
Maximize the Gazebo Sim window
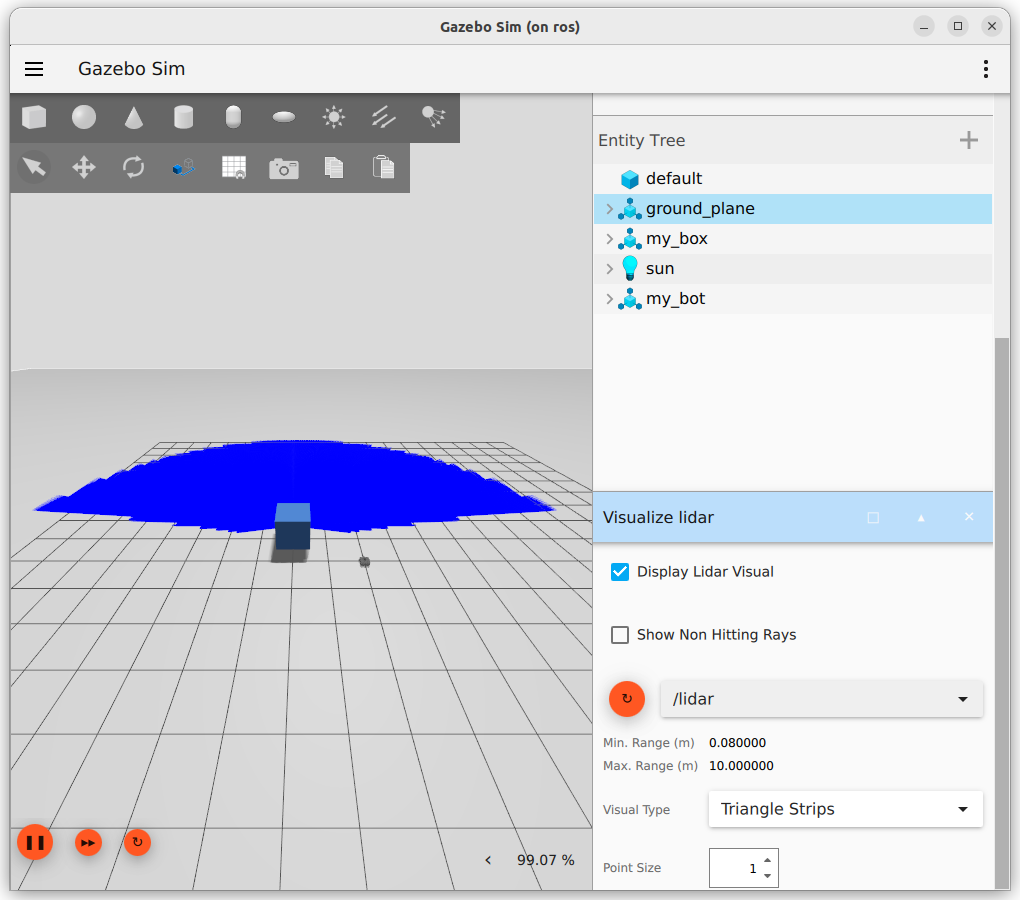point(958,27)
